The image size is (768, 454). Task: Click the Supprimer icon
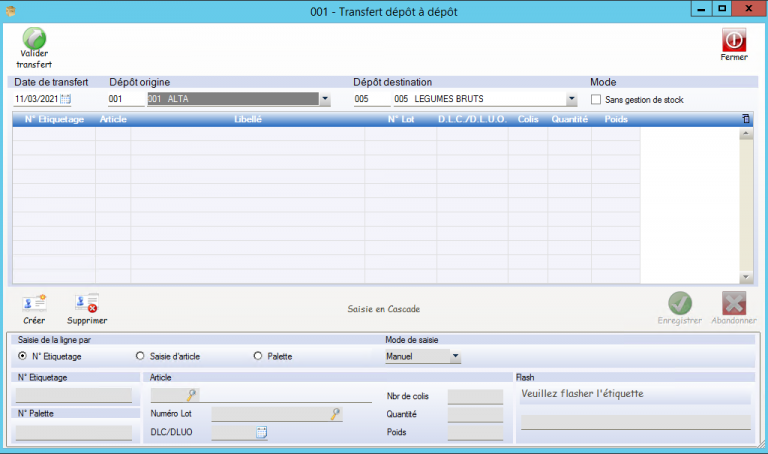pyautogui.click(x=86, y=303)
